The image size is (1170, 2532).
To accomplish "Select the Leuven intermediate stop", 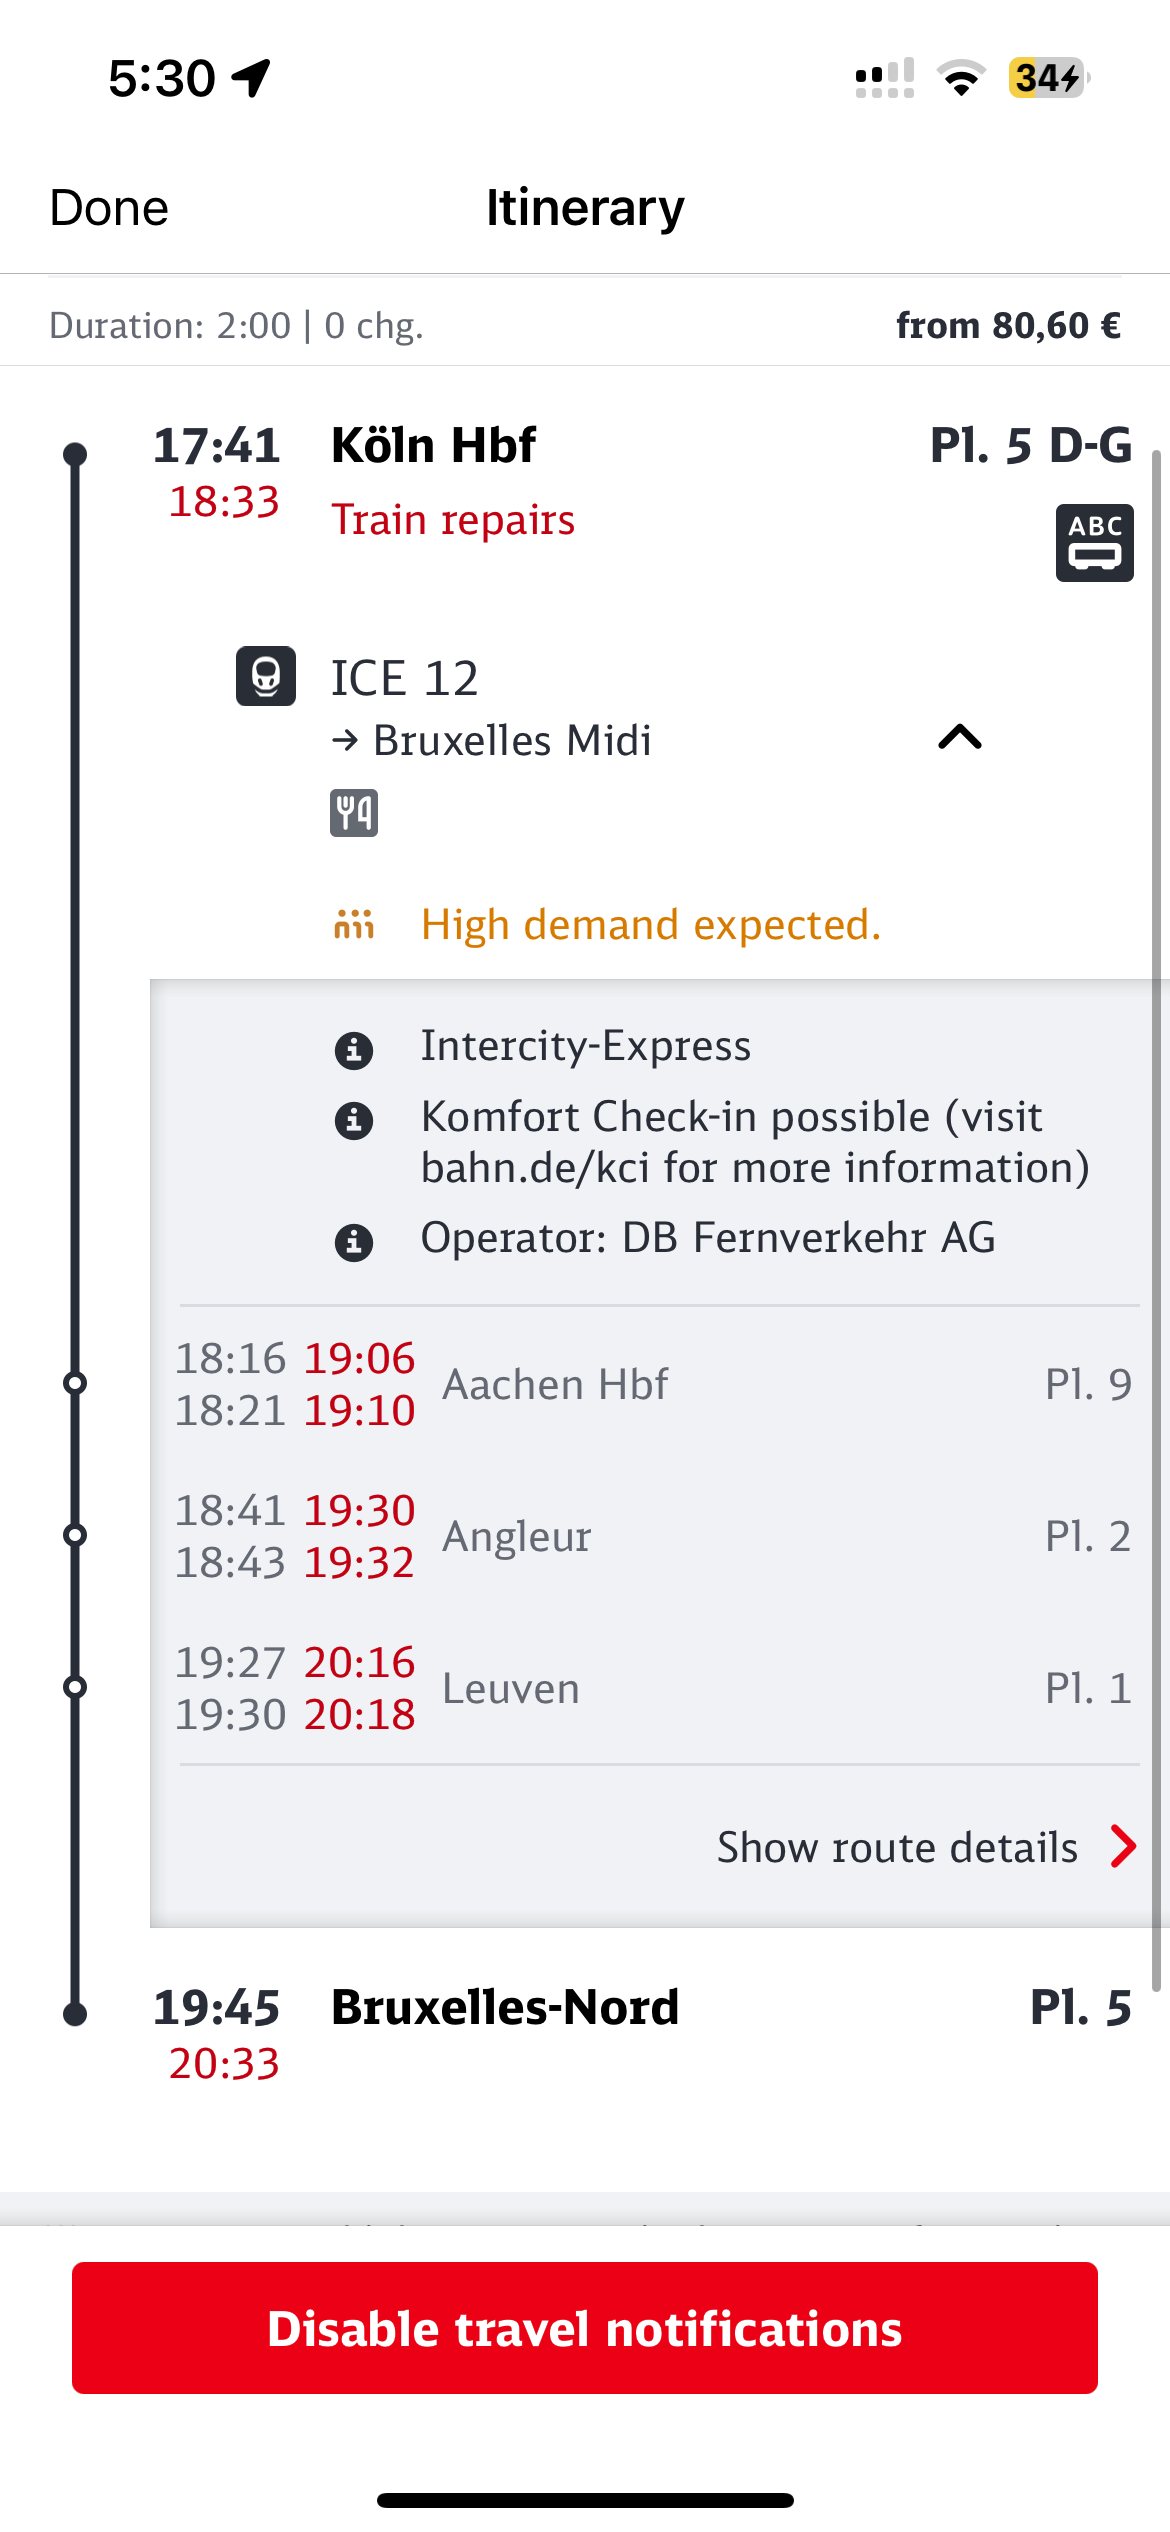I will [511, 1689].
